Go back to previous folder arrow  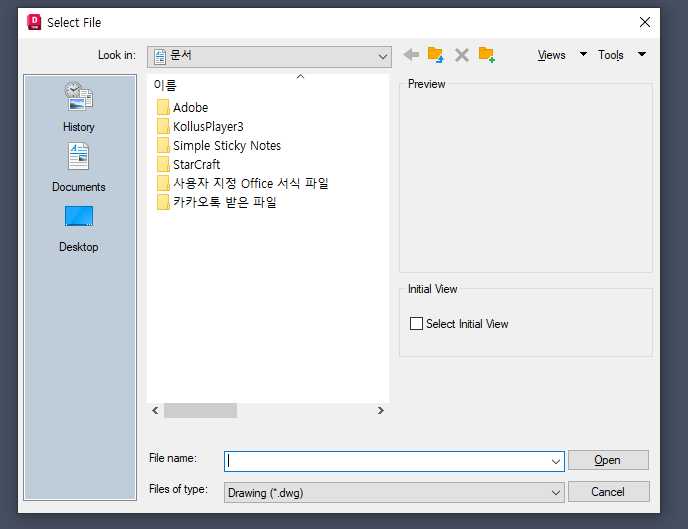coord(412,55)
